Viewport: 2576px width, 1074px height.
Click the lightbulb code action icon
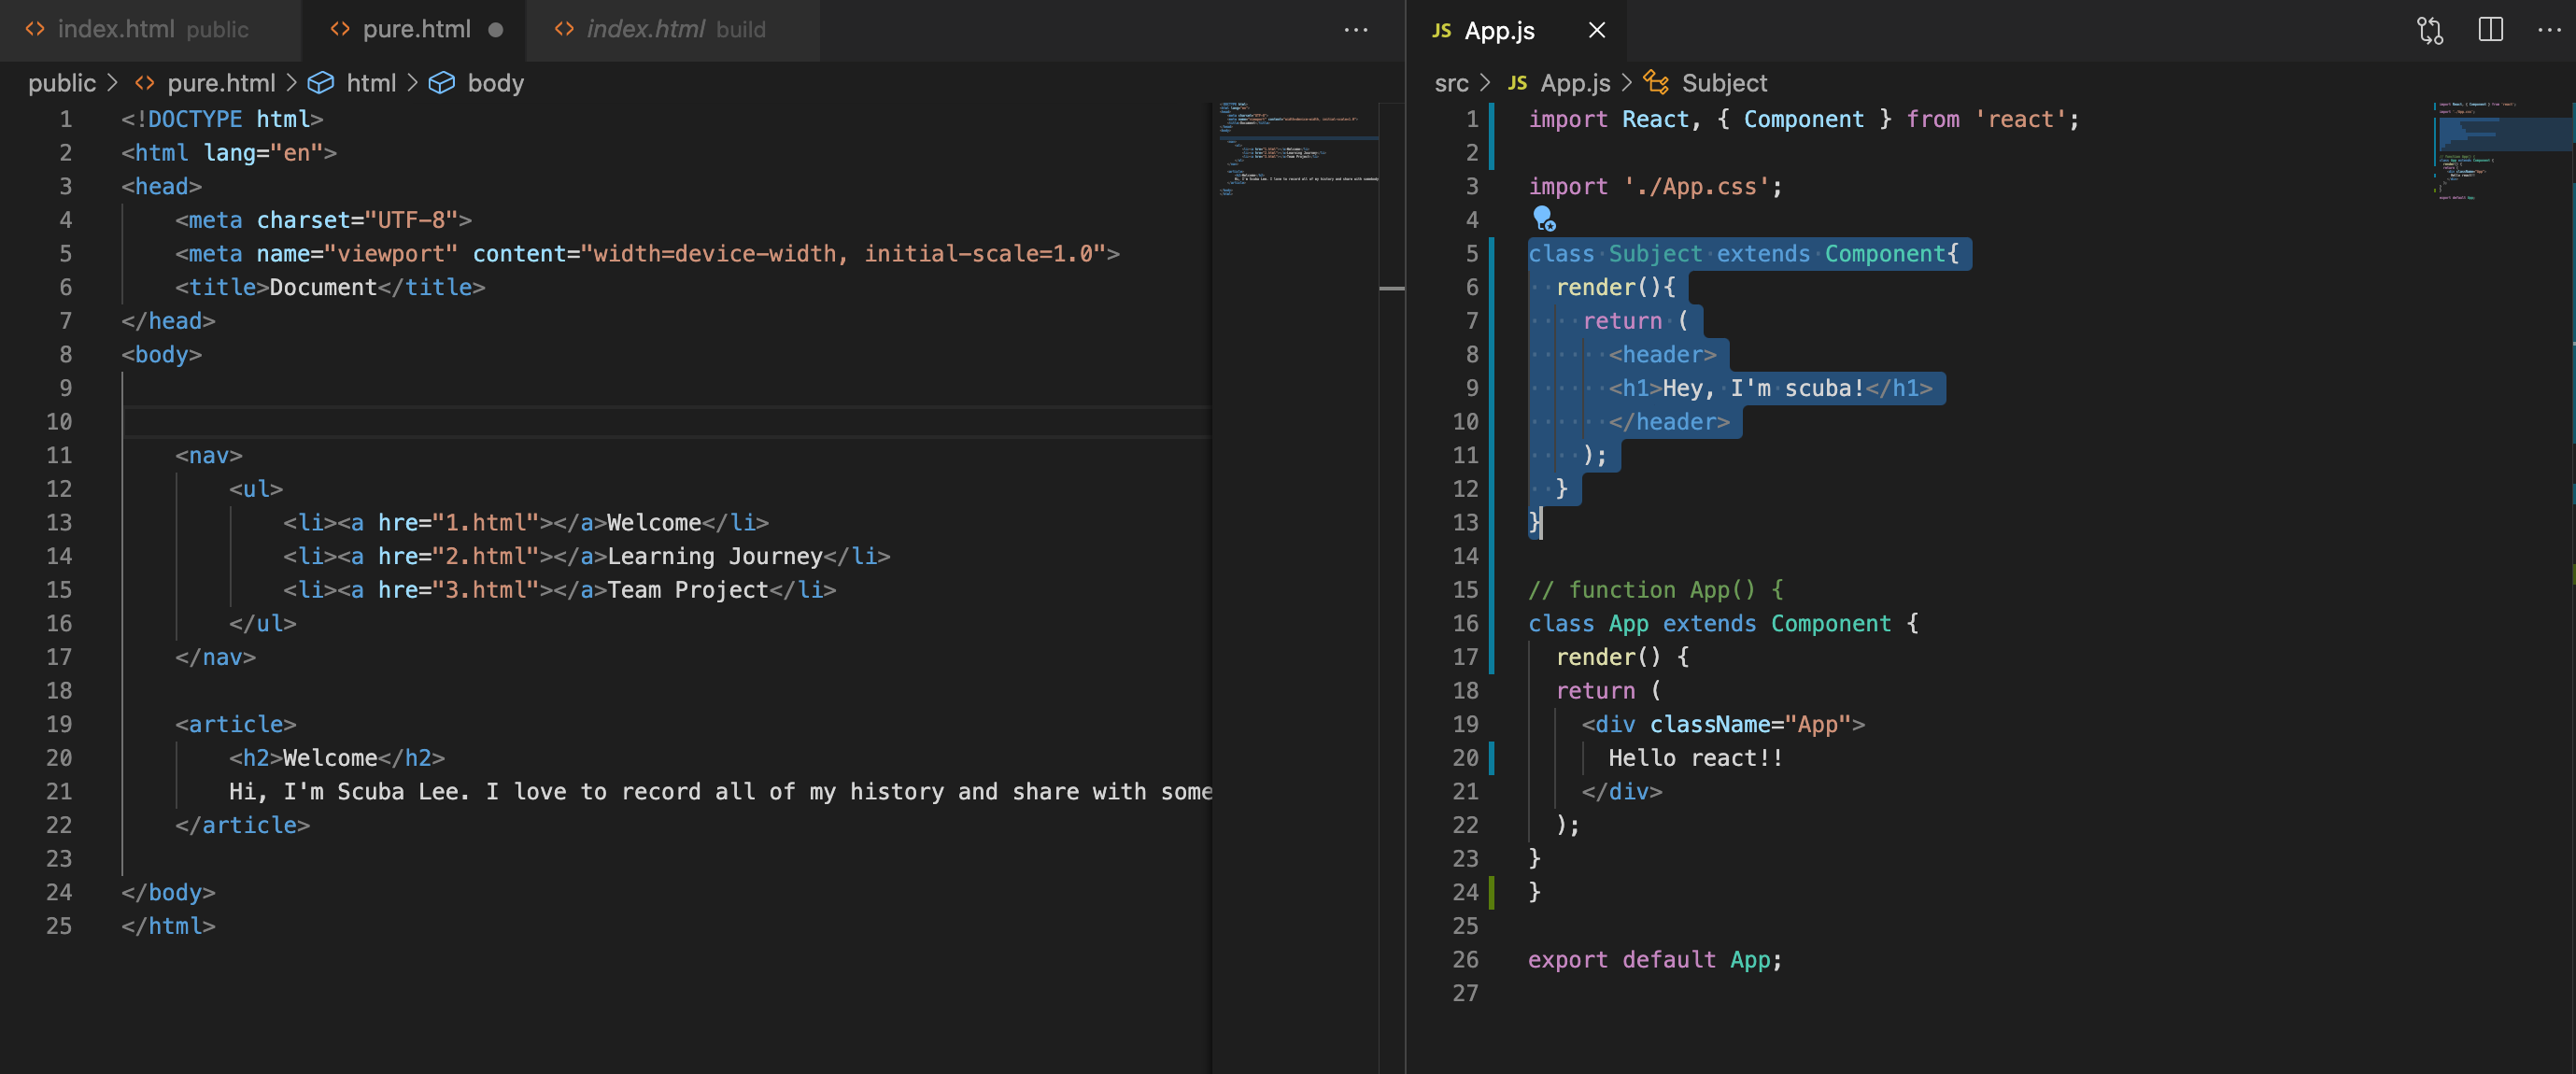tap(1543, 217)
